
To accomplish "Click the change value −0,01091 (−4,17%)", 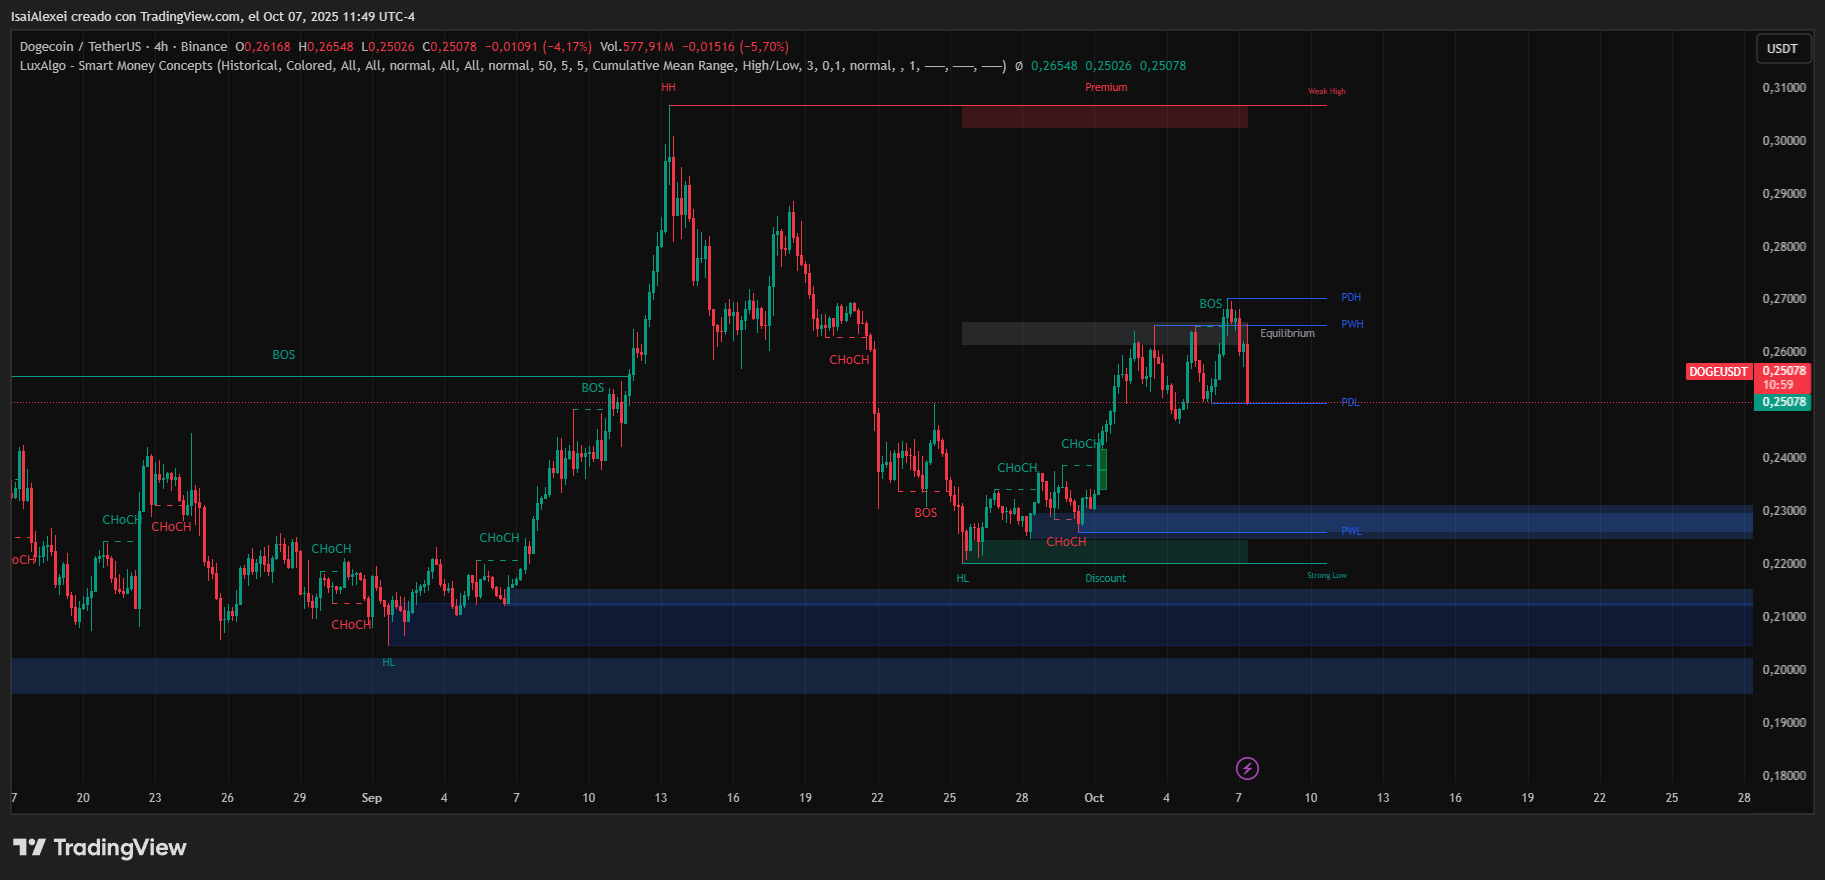I will (x=538, y=47).
